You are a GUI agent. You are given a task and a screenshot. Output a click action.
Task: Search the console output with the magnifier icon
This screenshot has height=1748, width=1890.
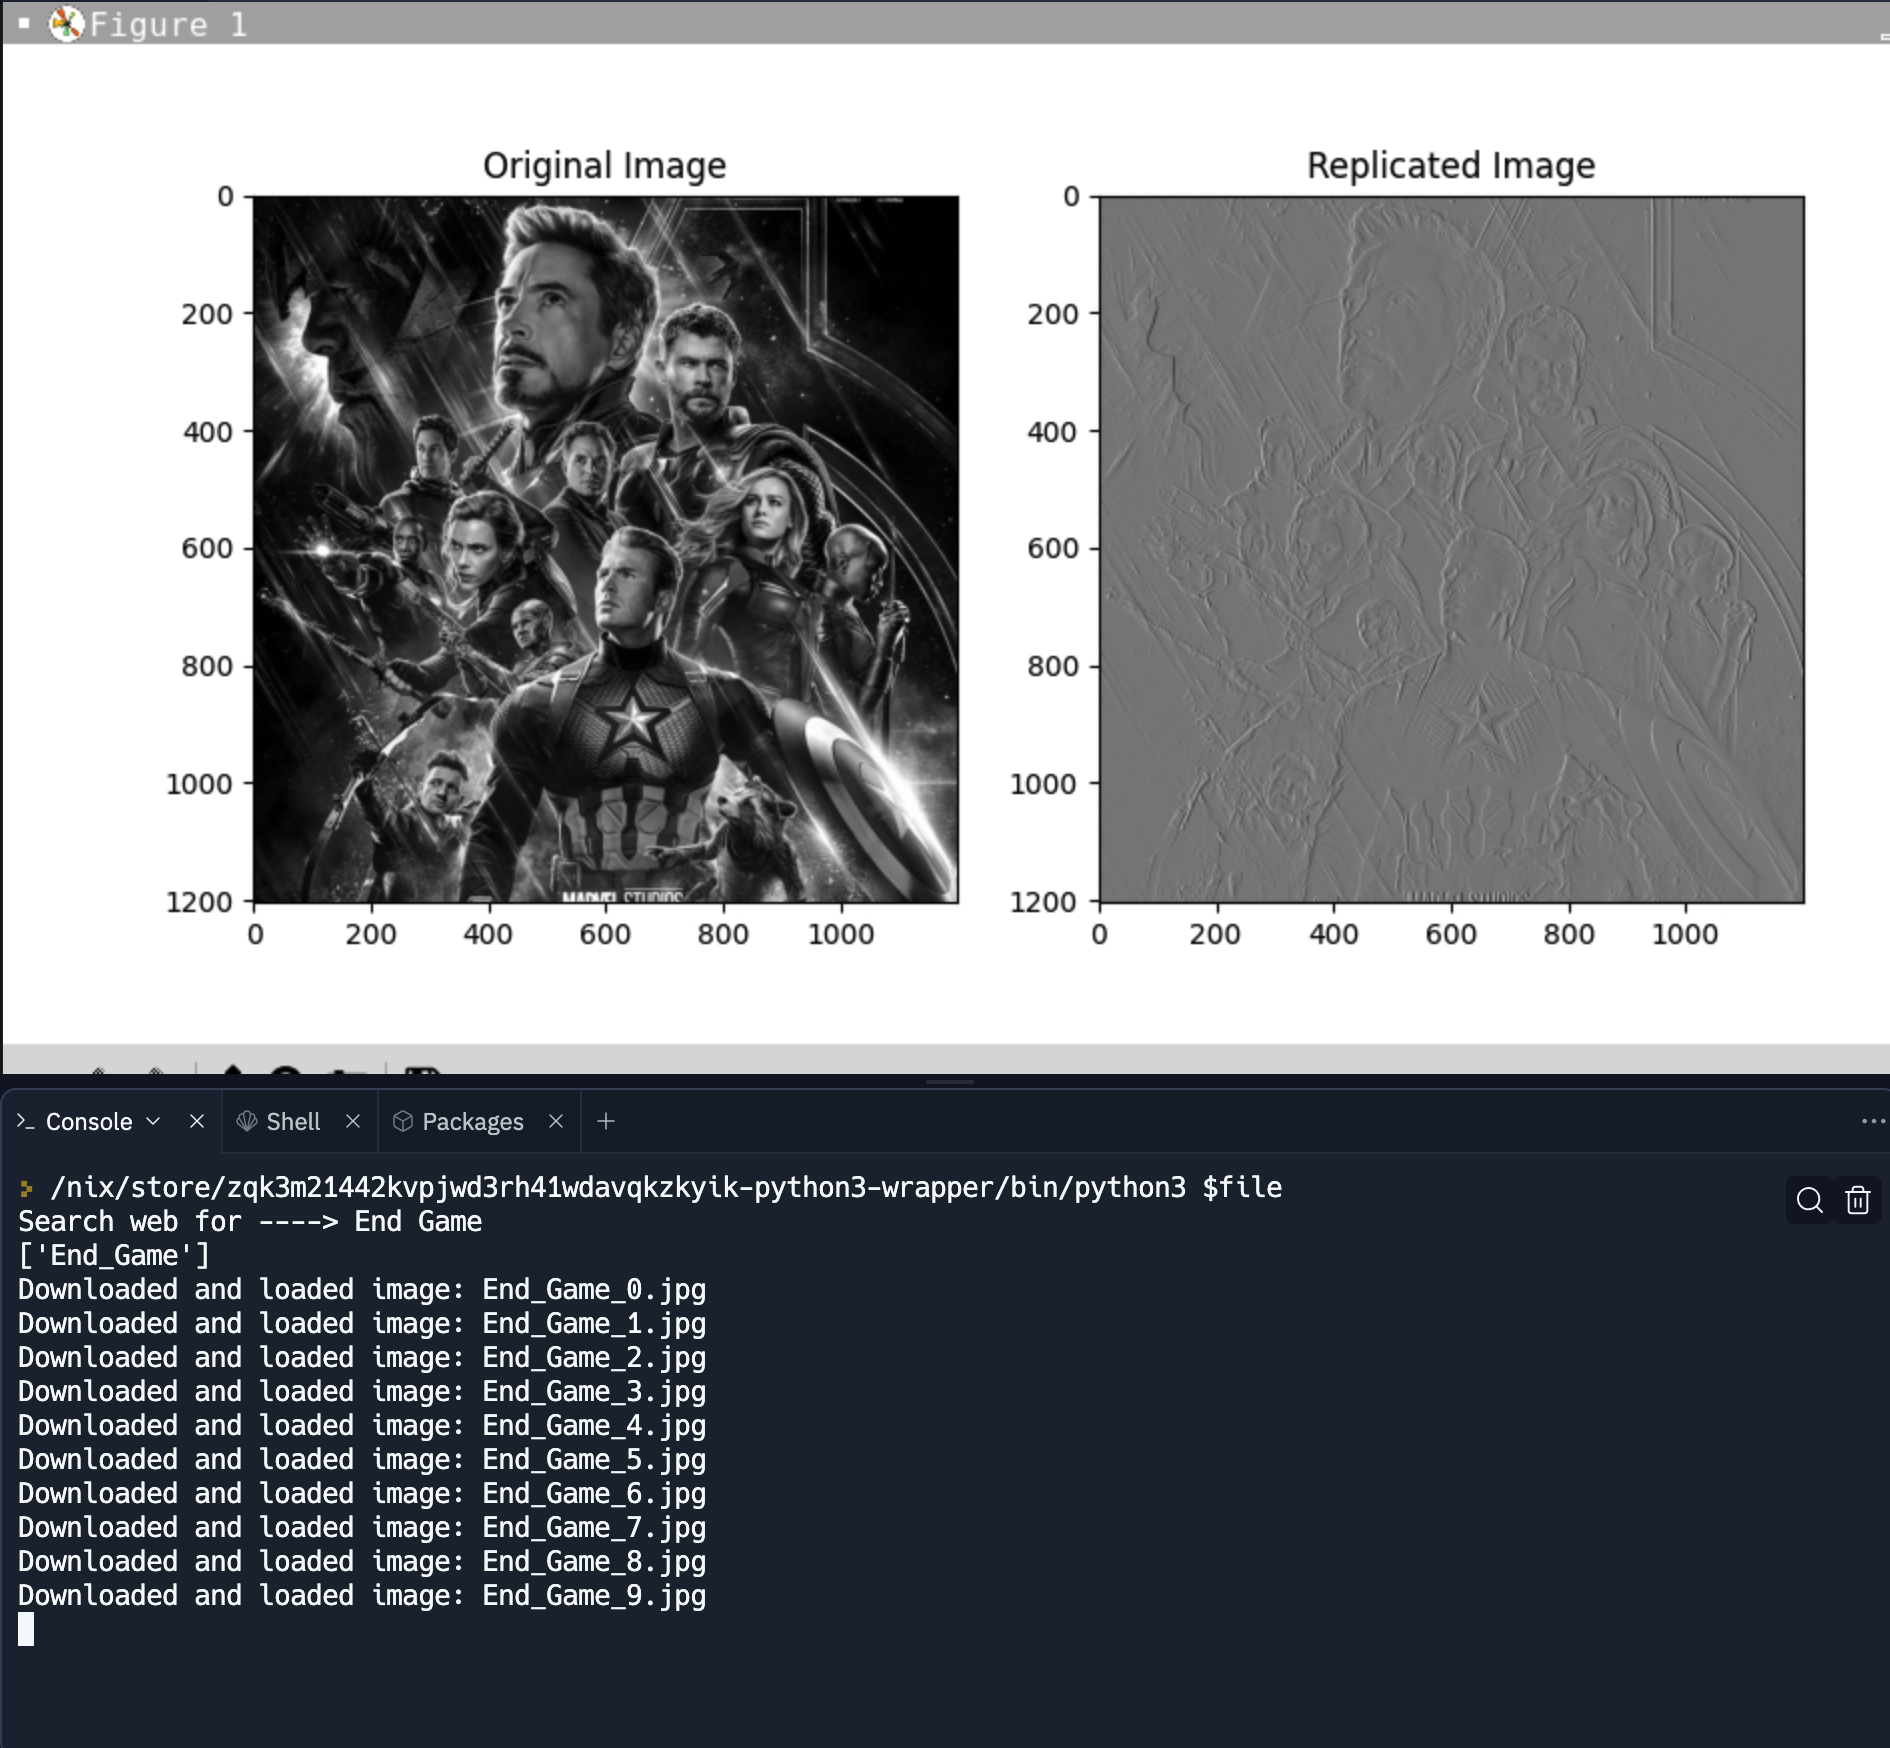pos(1809,1200)
